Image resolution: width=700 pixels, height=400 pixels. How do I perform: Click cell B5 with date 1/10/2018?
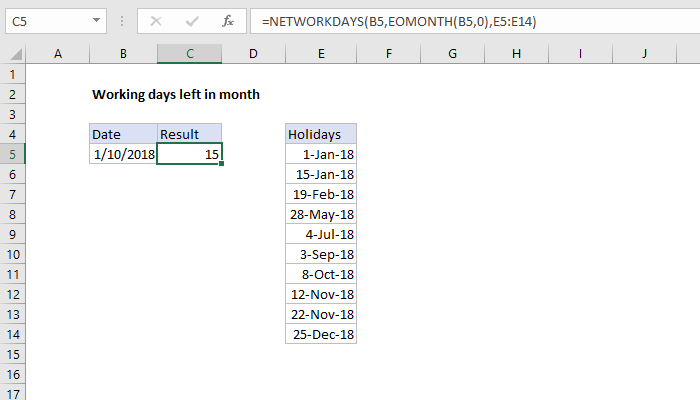pyautogui.click(x=123, y=154)
